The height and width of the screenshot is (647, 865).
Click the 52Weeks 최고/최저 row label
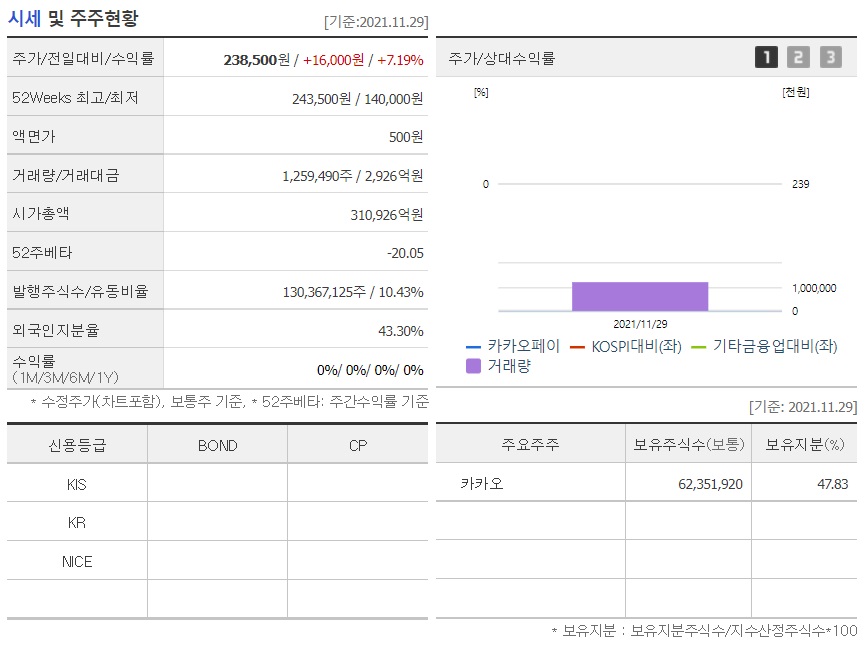(75, 98)
